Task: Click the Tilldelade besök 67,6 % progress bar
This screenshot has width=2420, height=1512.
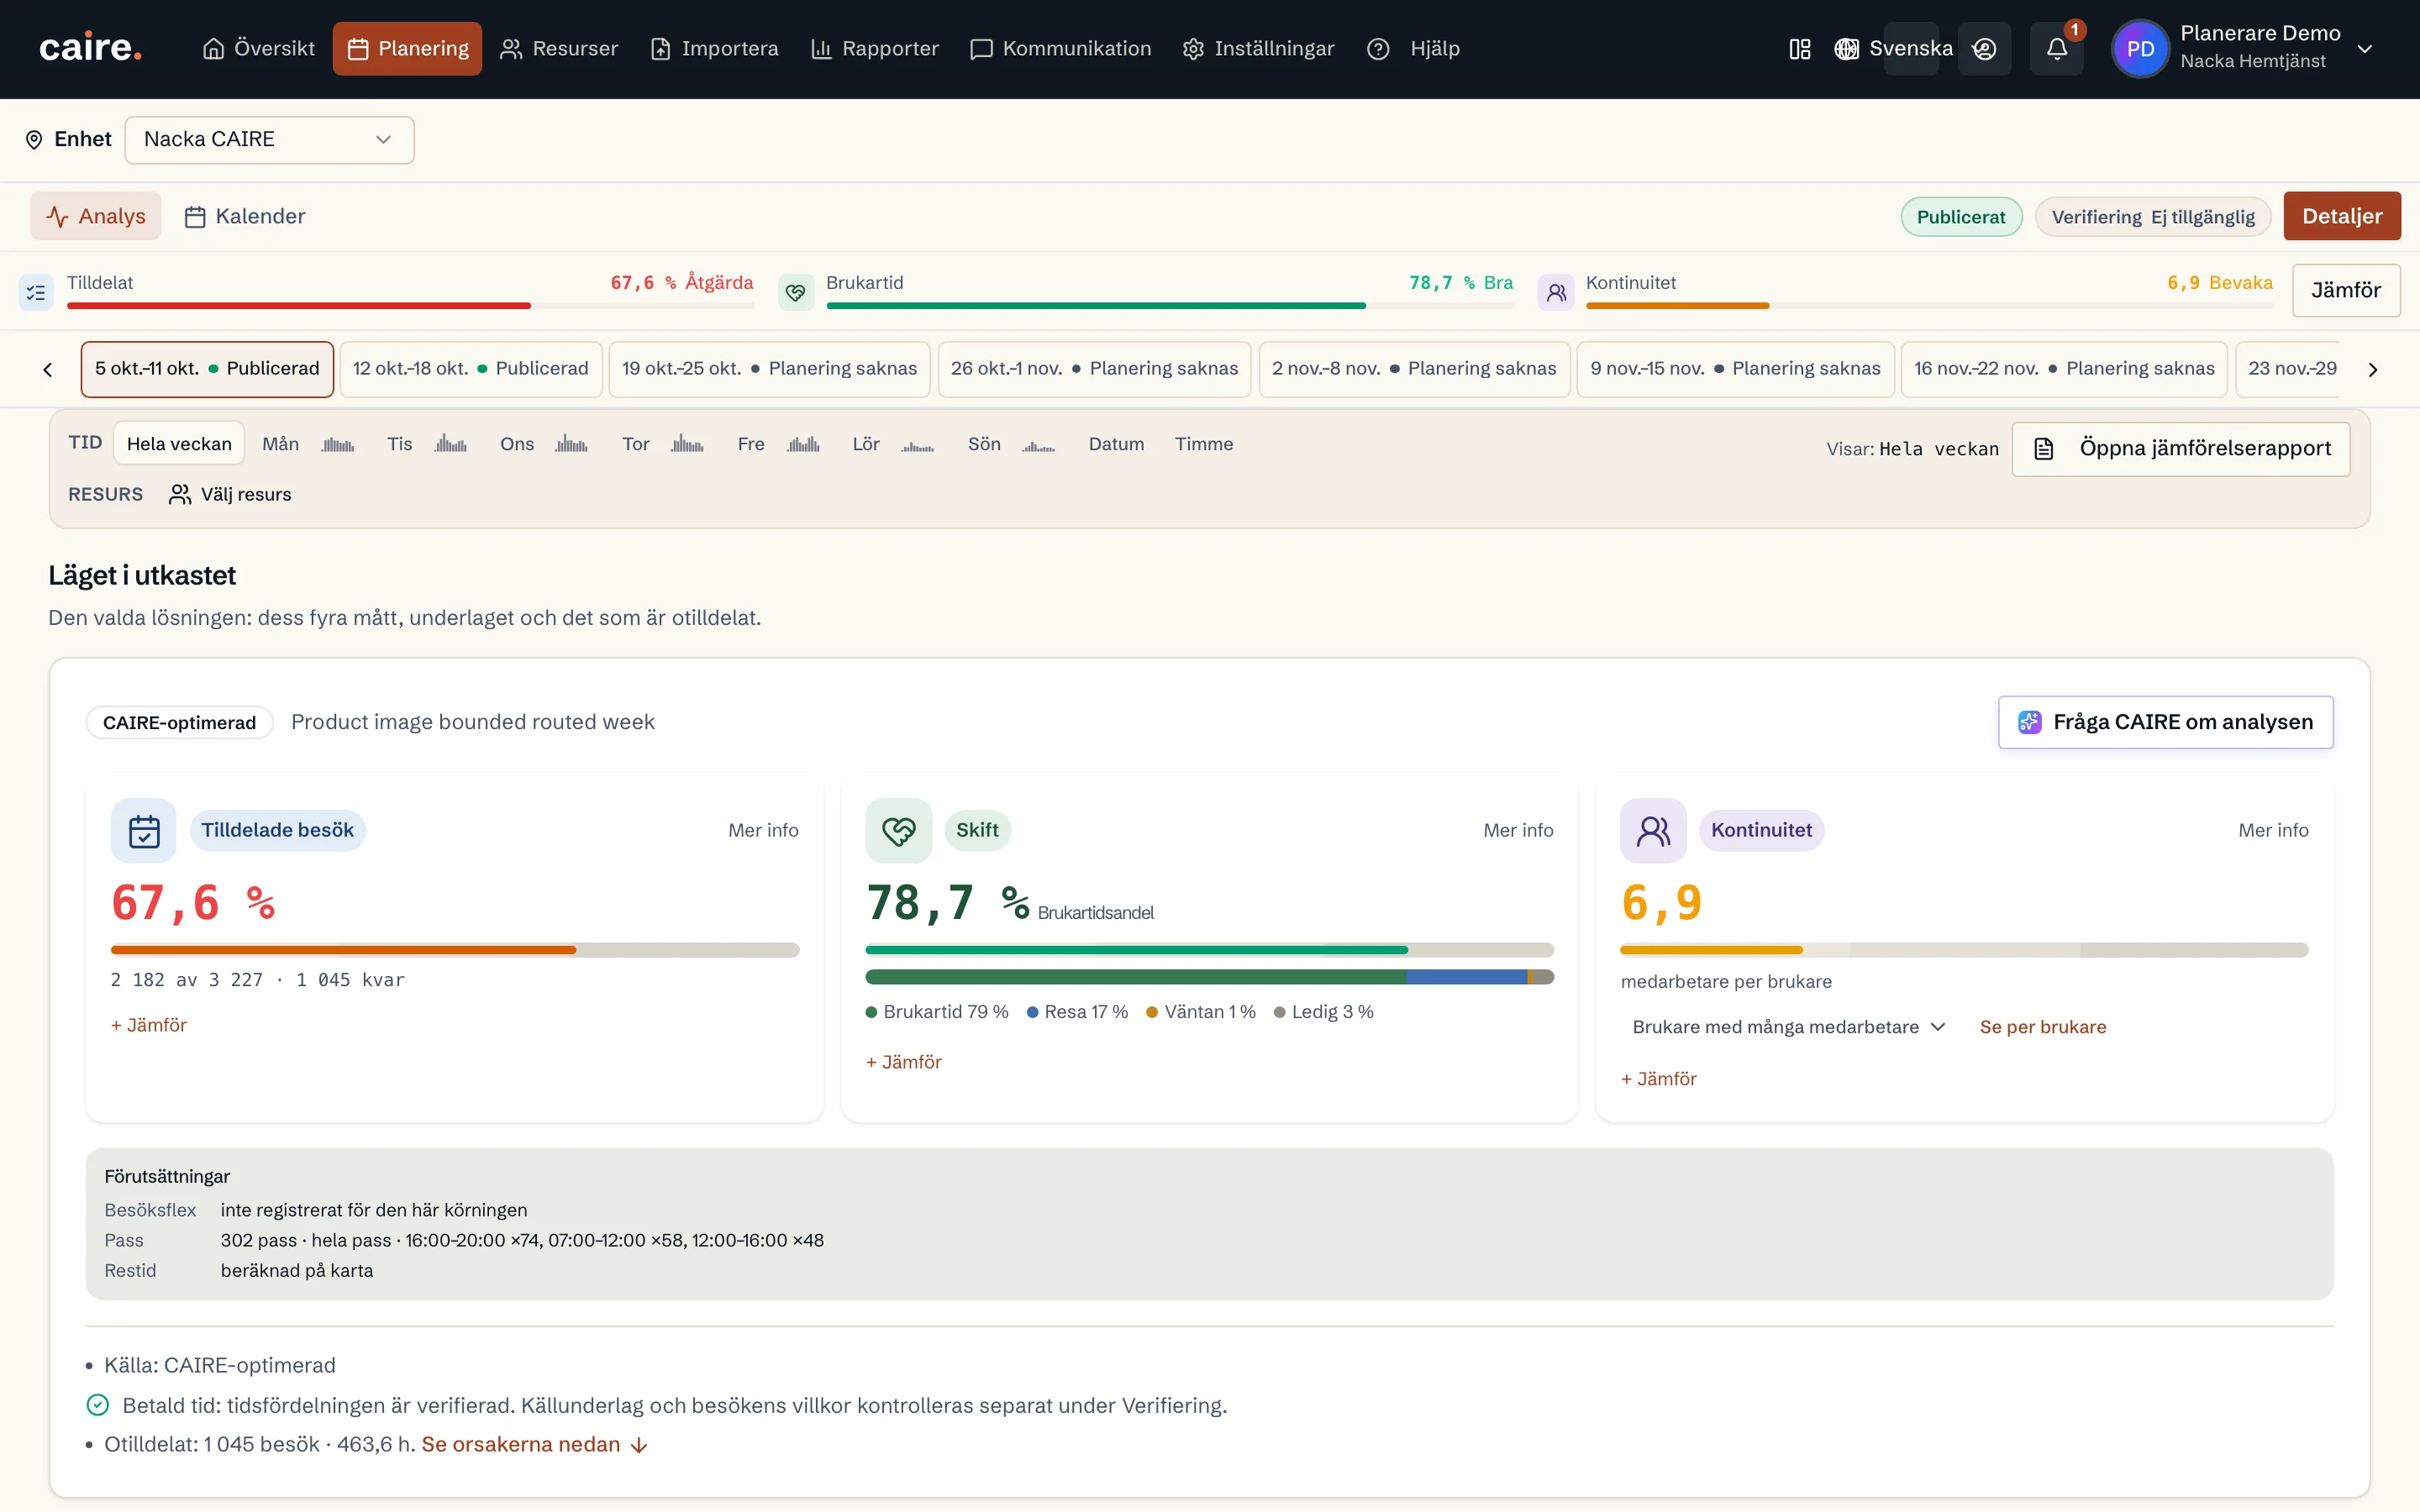Action: click(x=455, y=950)
